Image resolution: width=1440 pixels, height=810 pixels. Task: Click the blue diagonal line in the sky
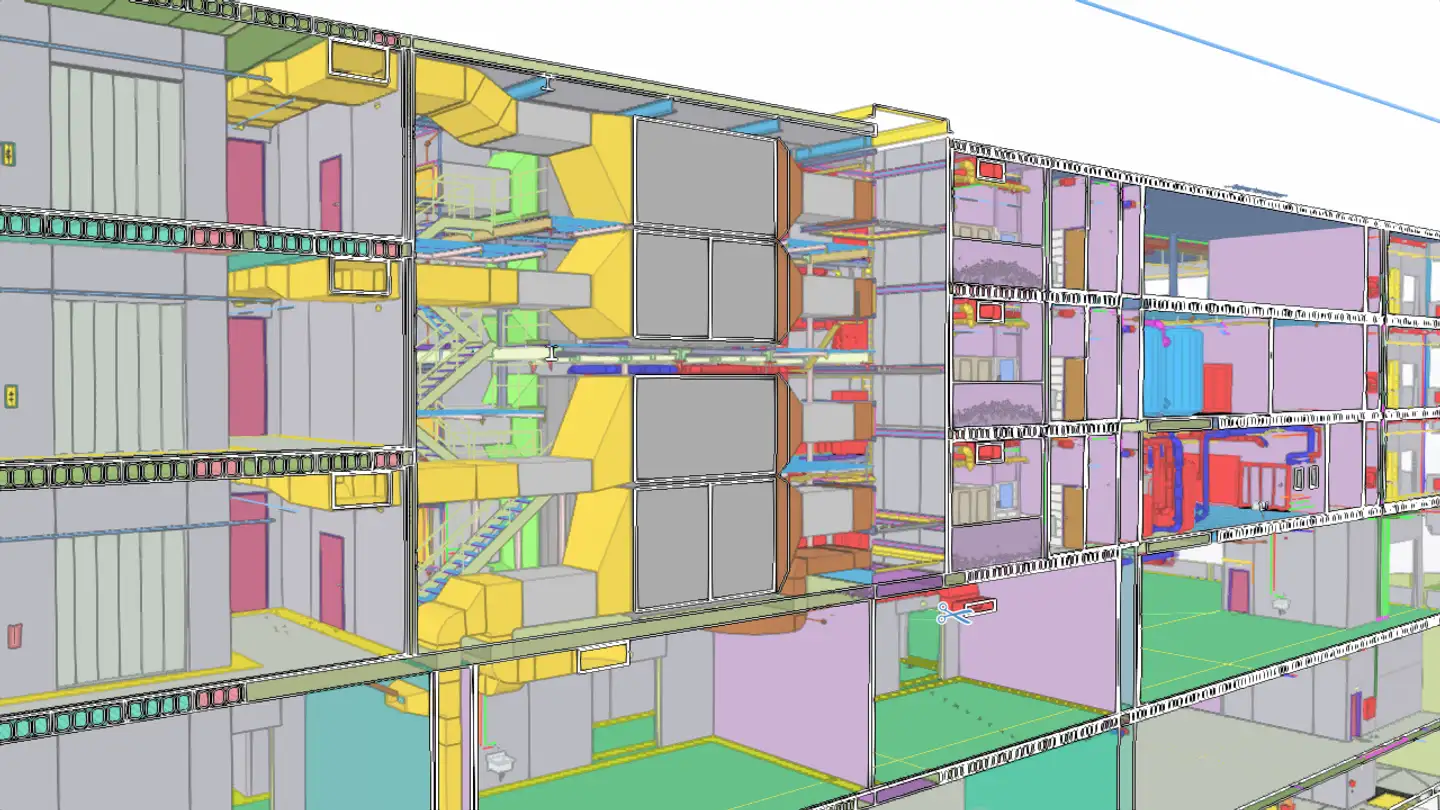(x=1260, y=58)
